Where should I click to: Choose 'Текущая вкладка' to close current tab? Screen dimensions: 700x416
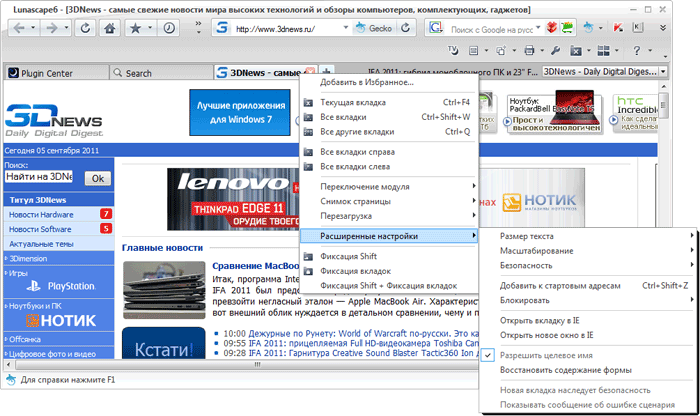[x=389, y=102]
